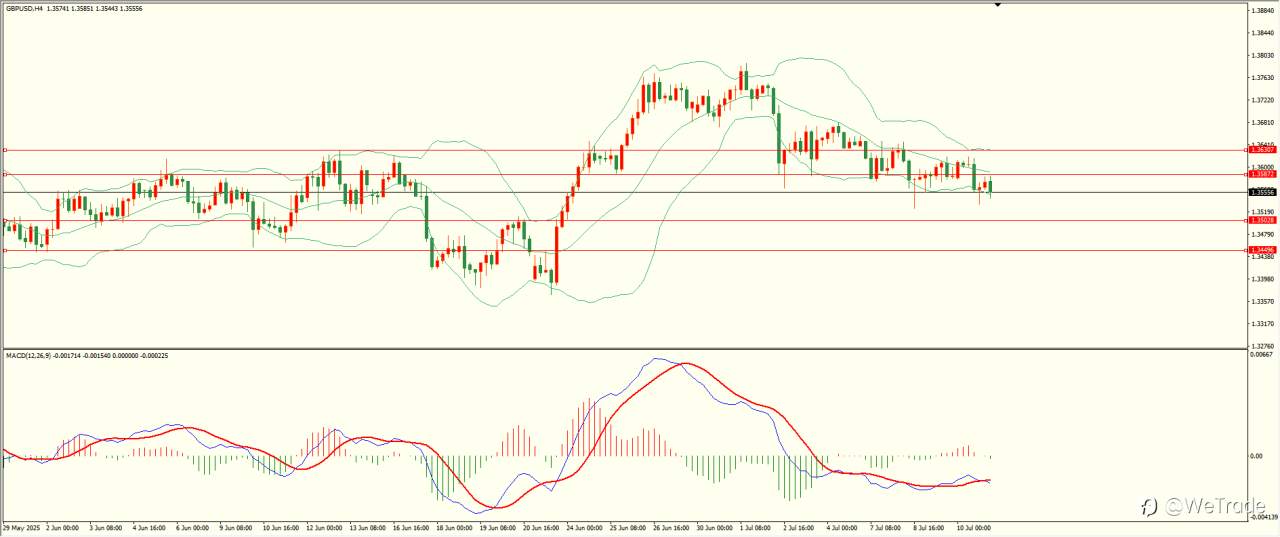Viewport: 1280px width, 537px height.
Task: Click the 29 May 2025 date label
Action: (x=20, y=526)
